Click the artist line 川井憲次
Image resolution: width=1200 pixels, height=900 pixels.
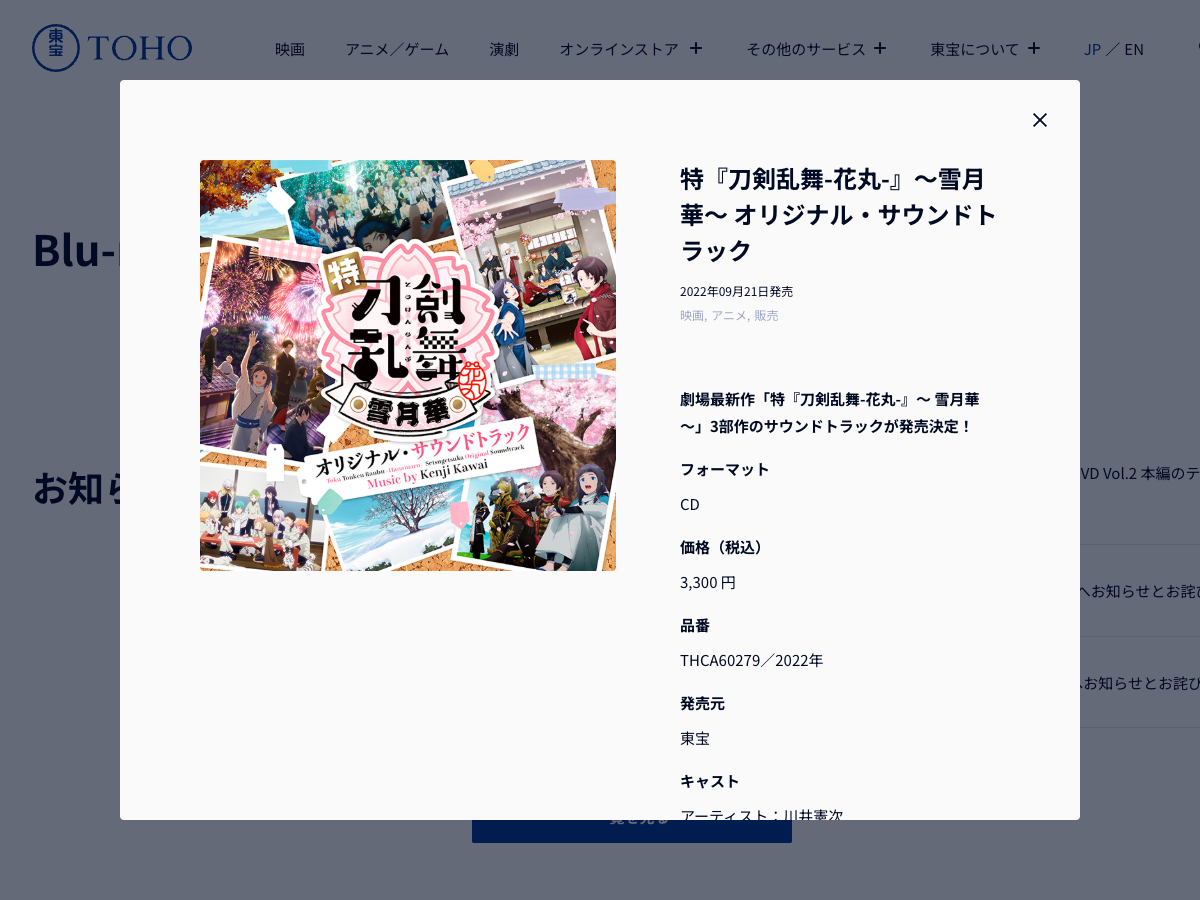[762, 815]
